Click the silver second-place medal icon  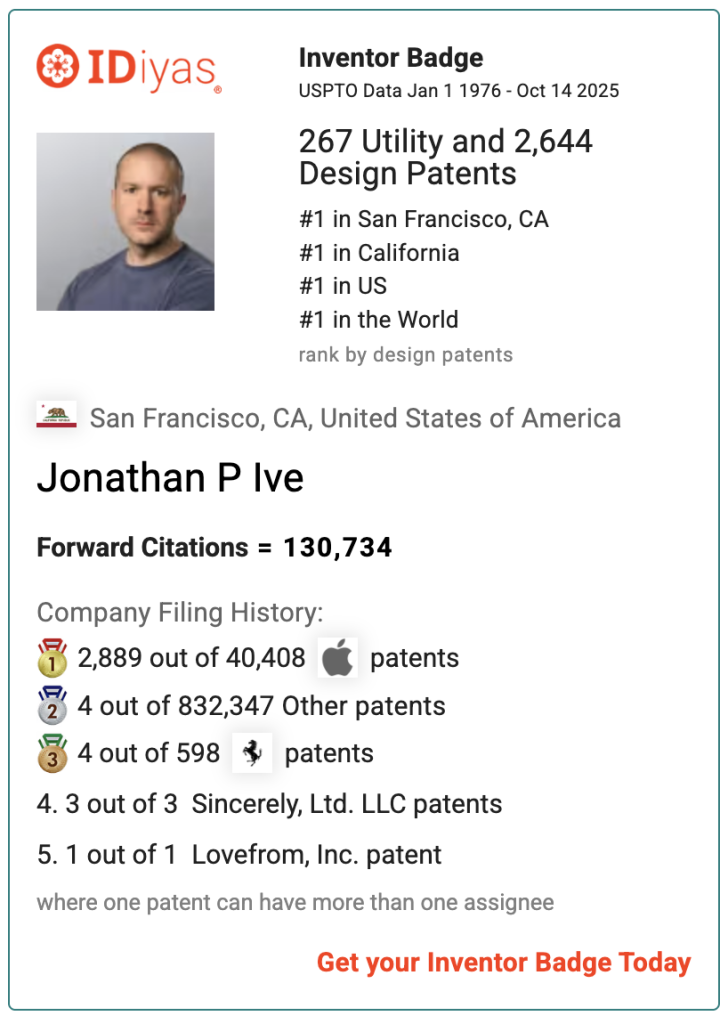[x=52, y=706]
